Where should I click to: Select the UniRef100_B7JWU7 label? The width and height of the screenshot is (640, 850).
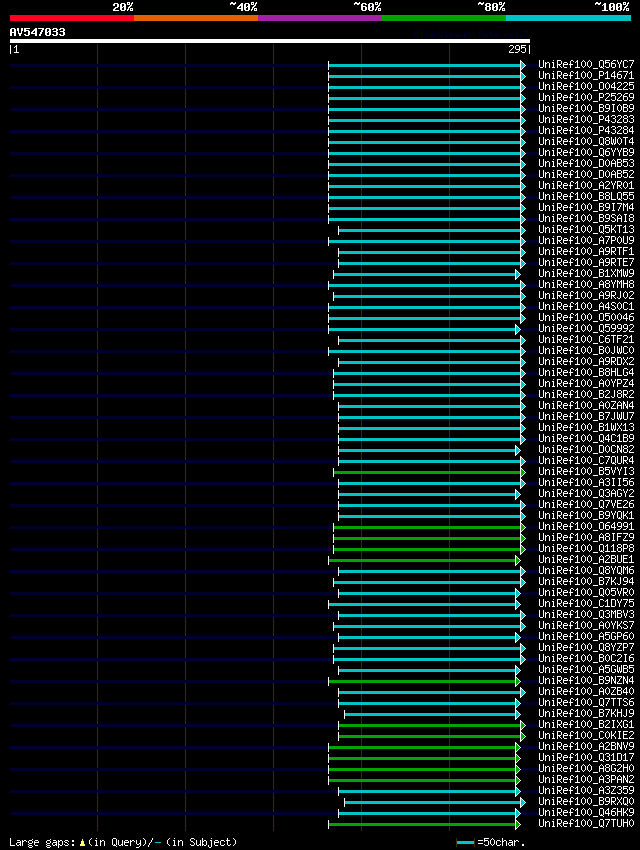586,416
